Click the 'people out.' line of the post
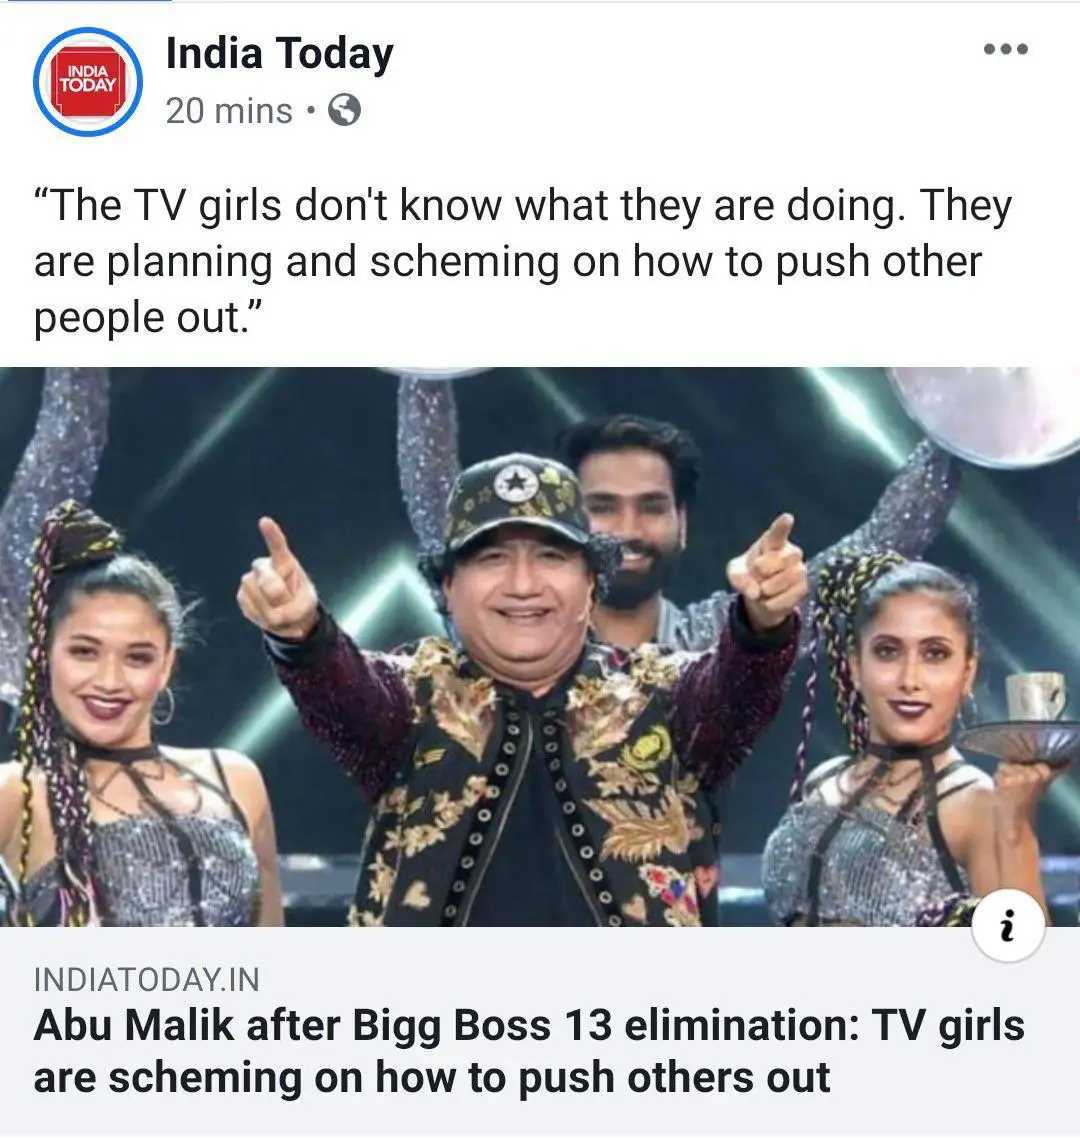Screen dimensions: 1080x1142 pos(147,318)
